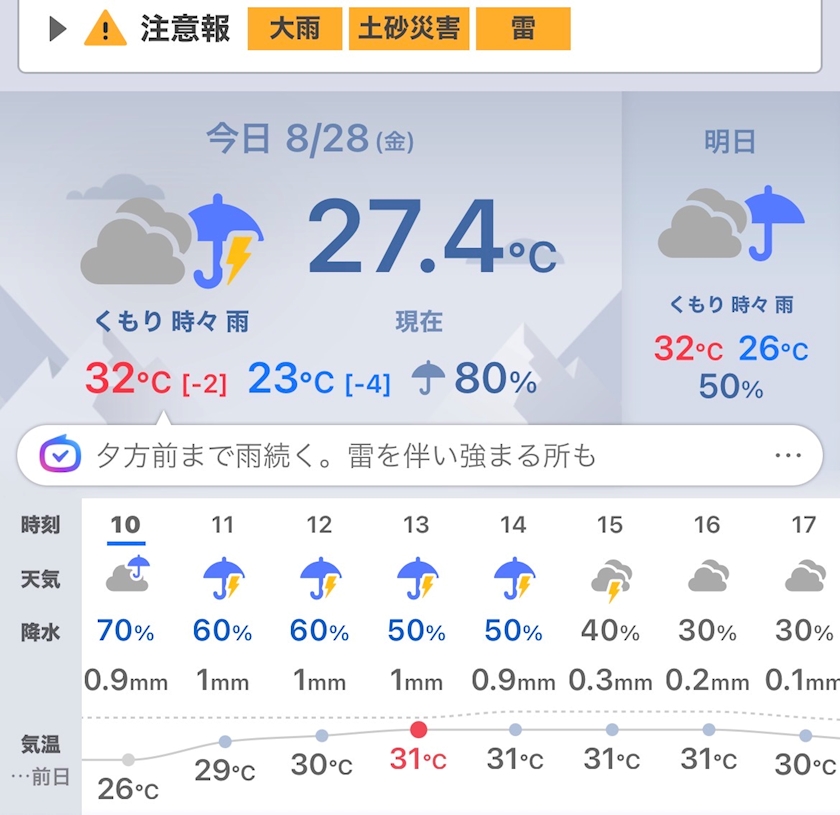
Task: Open the 雷 advisory tag
Action: tap(523, 28)
